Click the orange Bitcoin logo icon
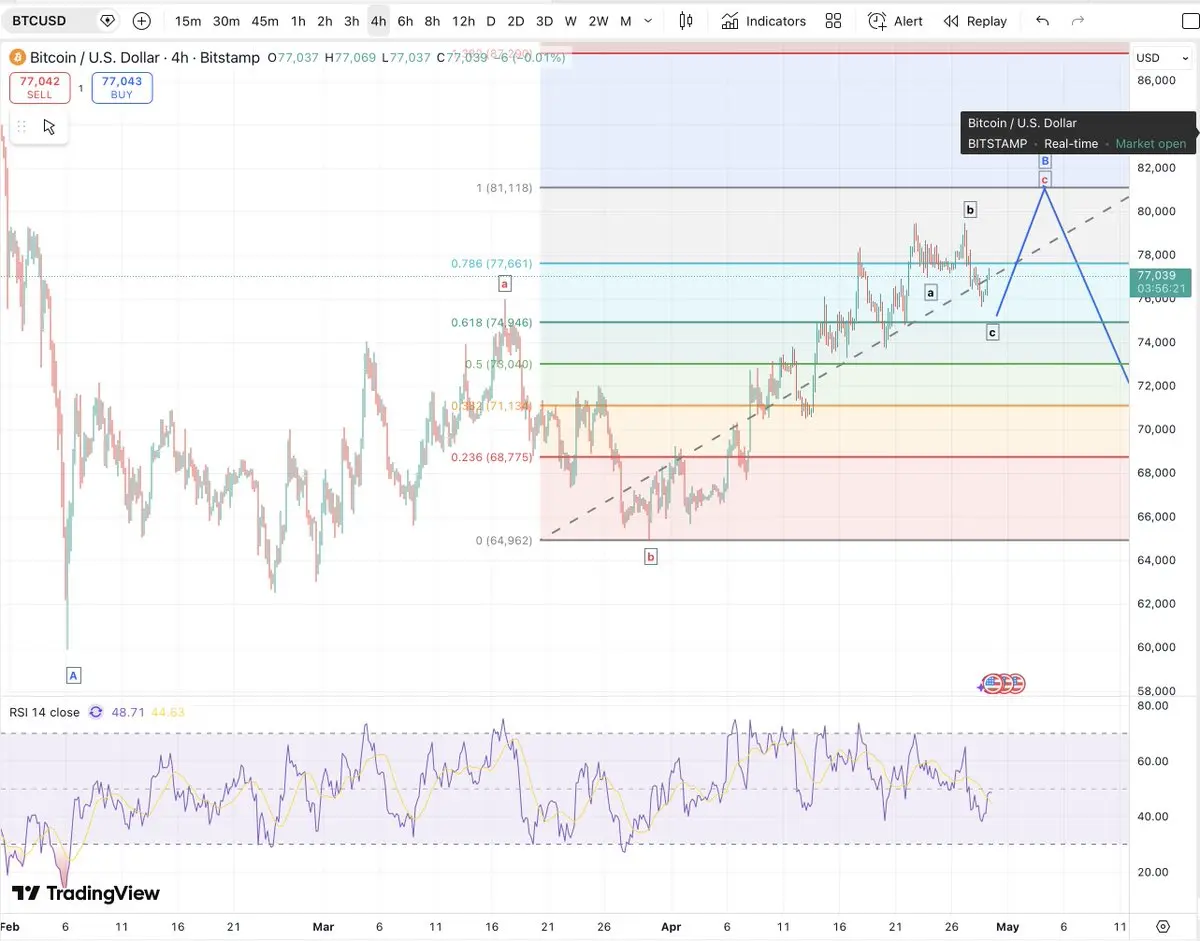This screenshot has width=1200, height=941. click(x=17, y=58)
